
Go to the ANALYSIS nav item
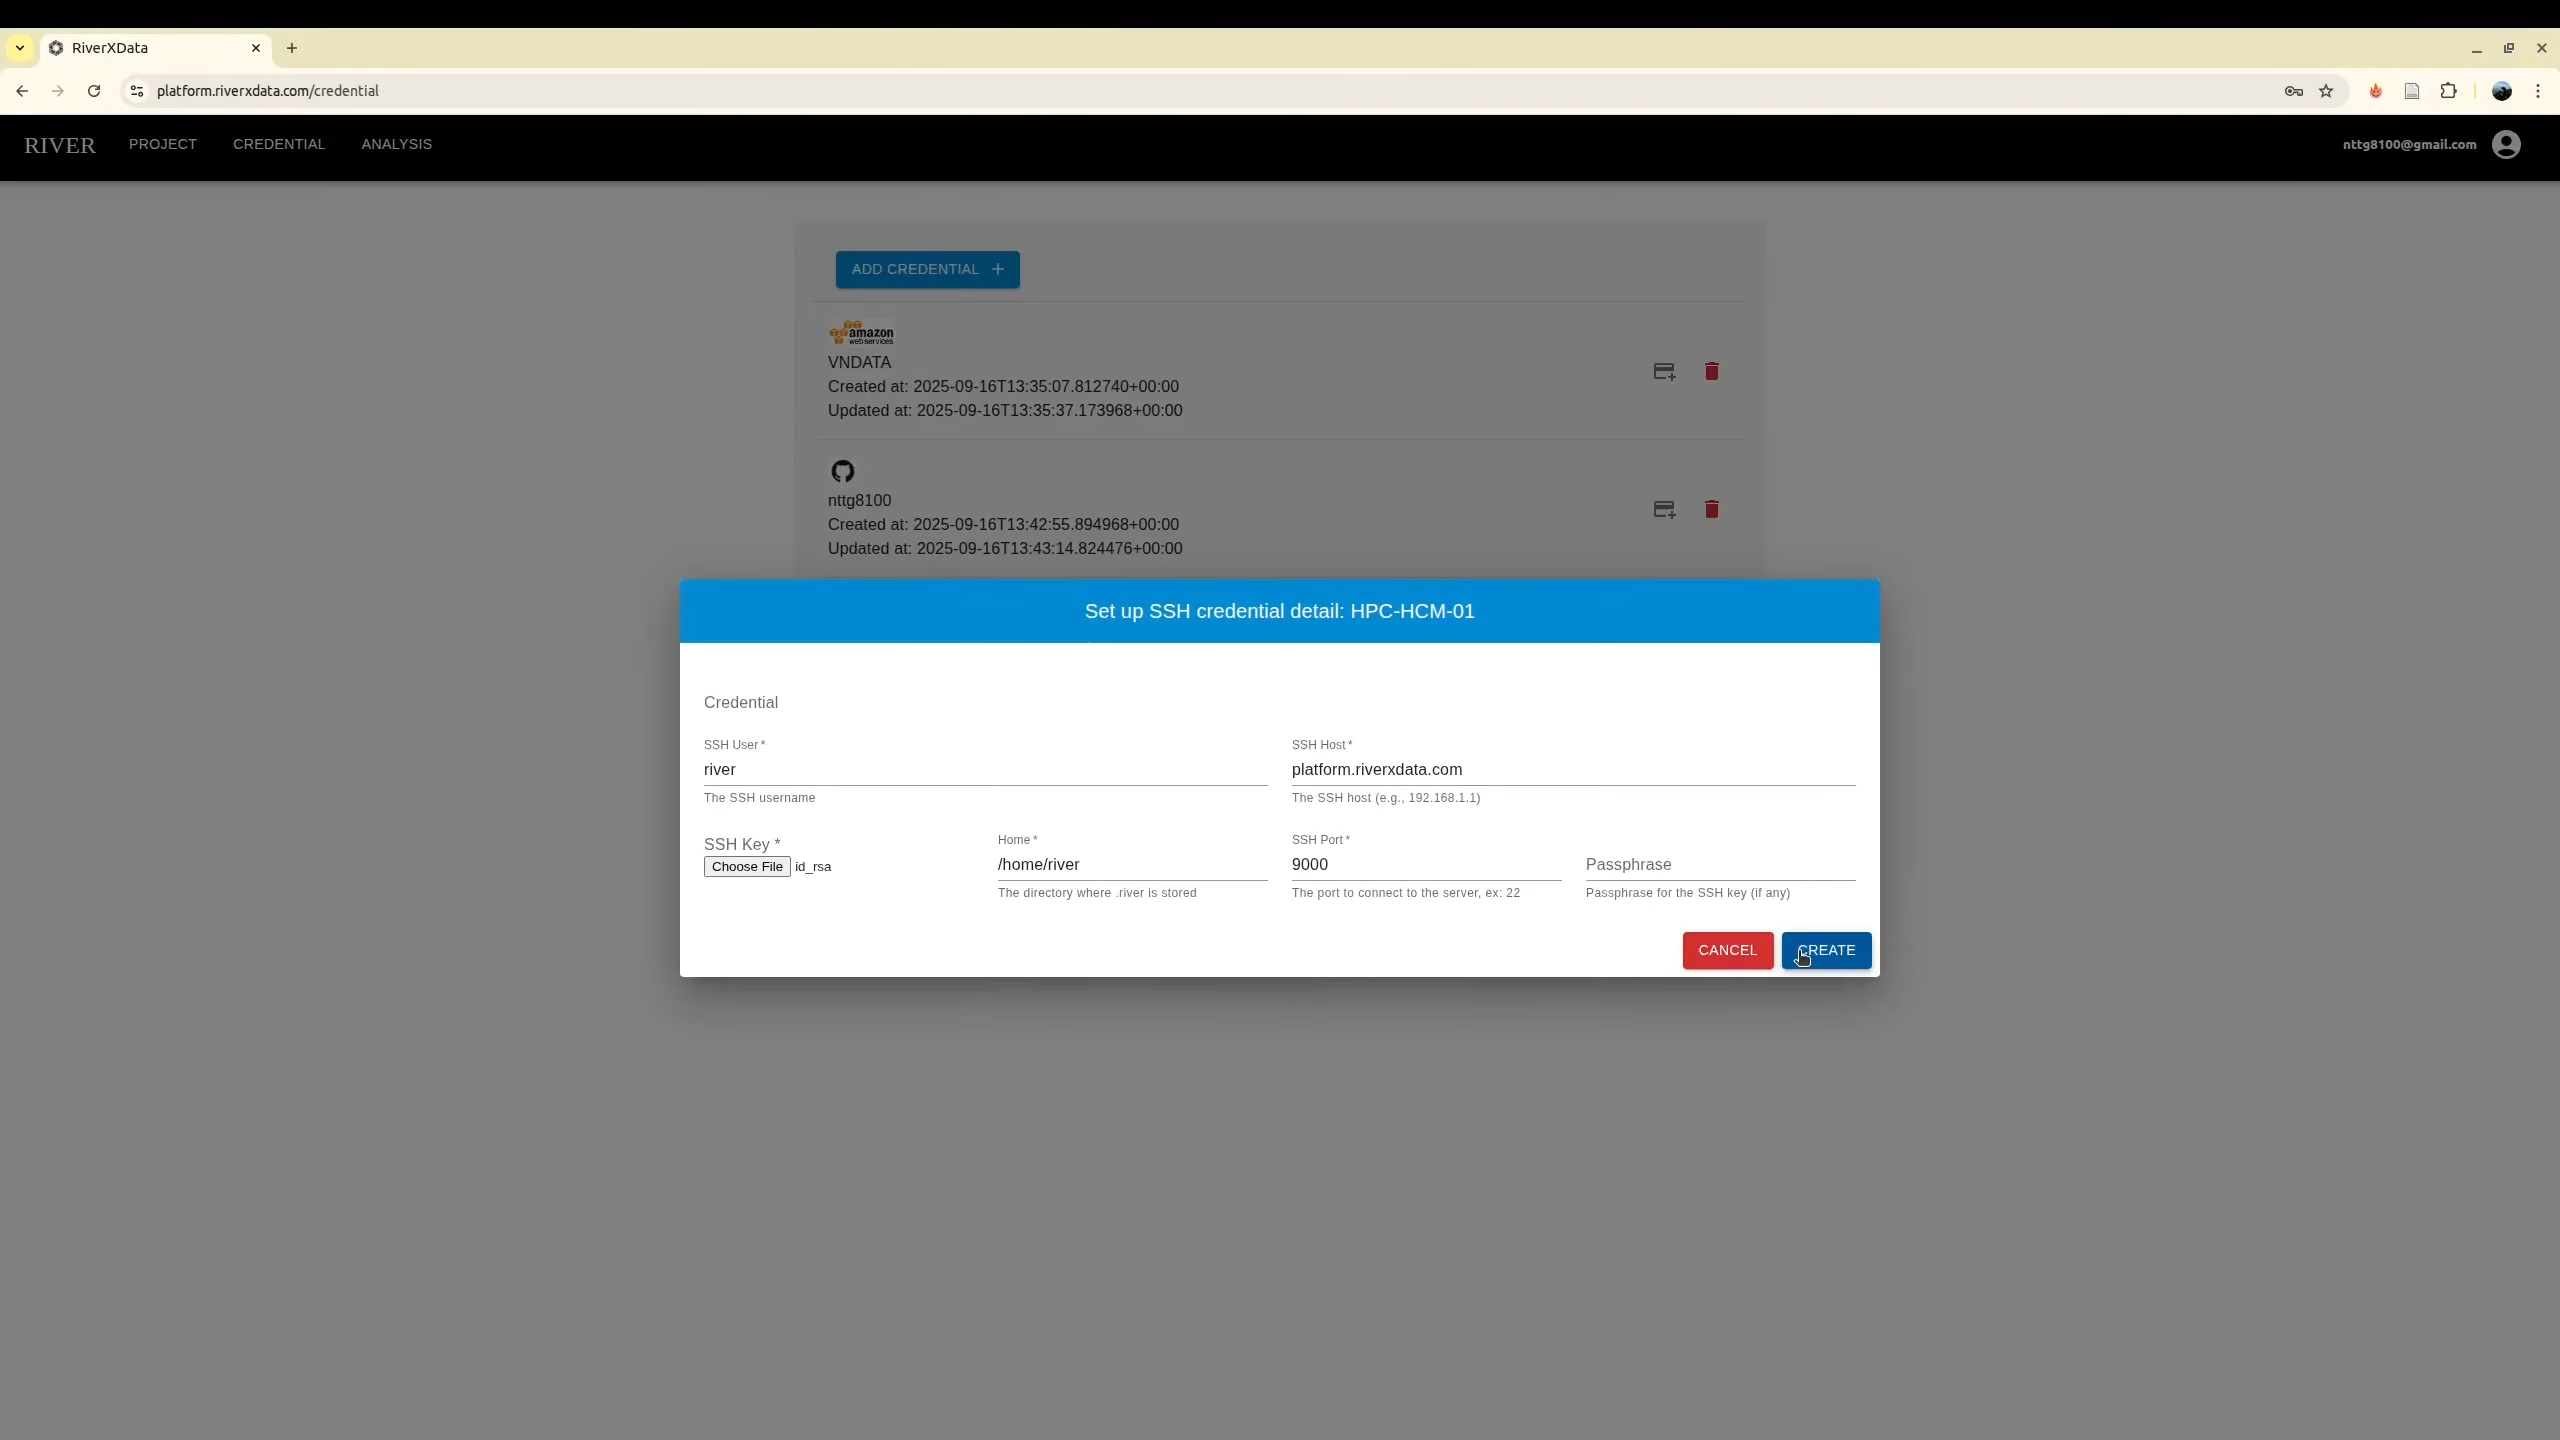[396, 144]
